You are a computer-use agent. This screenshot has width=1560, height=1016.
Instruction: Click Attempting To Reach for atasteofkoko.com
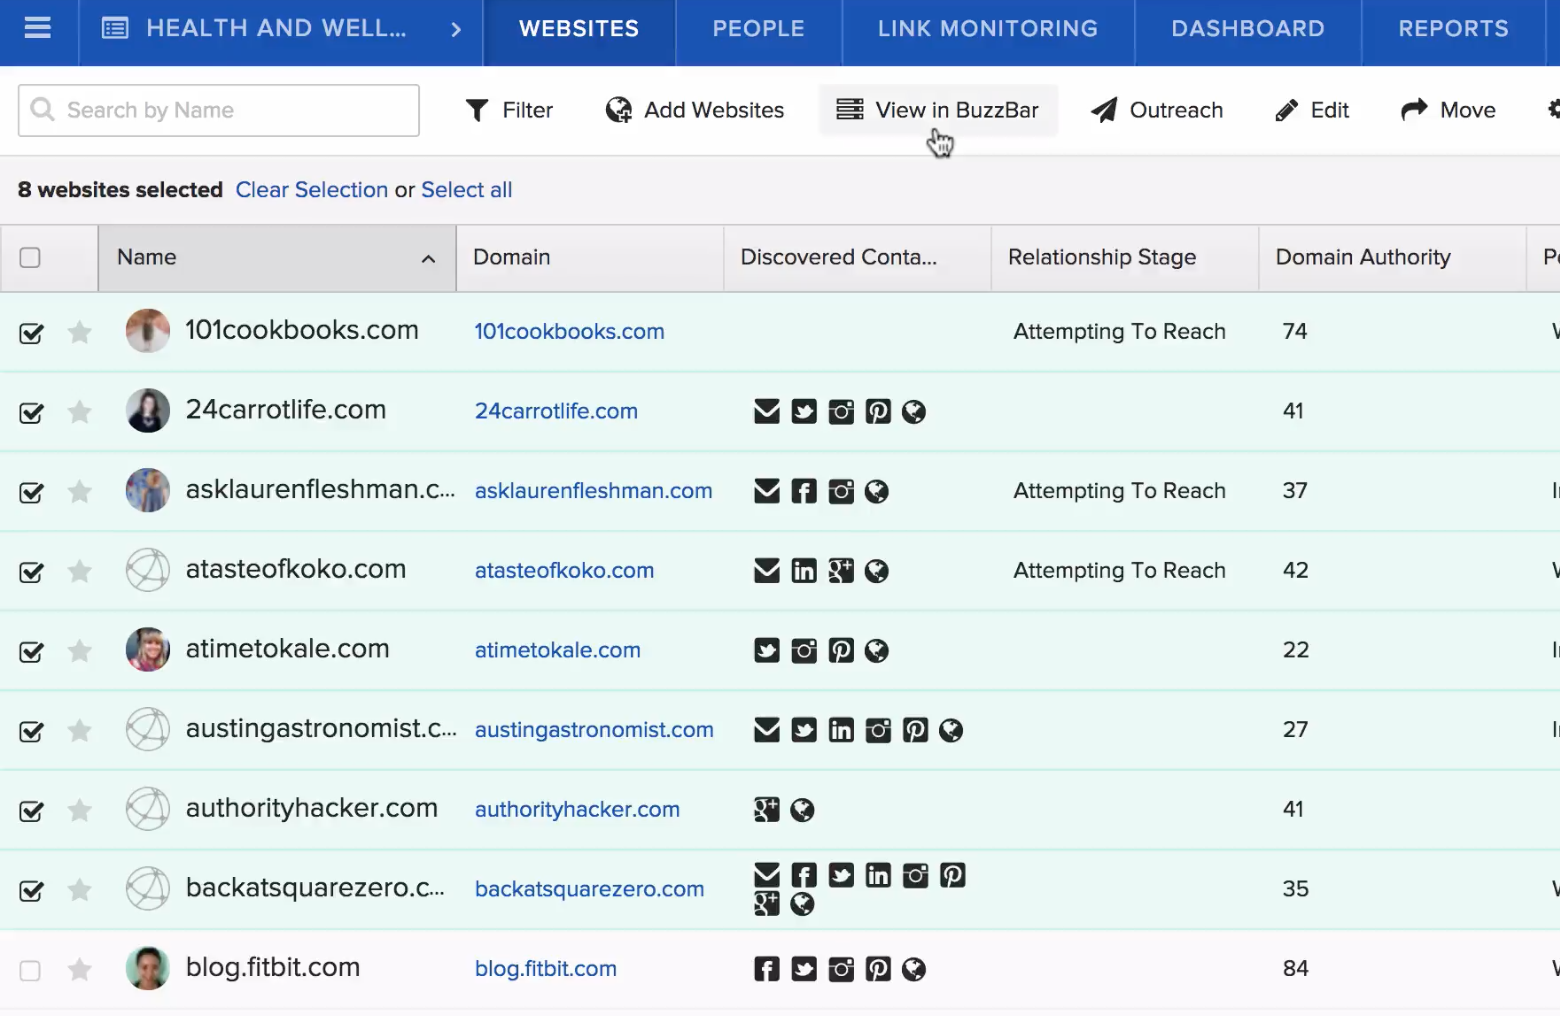1119,570
